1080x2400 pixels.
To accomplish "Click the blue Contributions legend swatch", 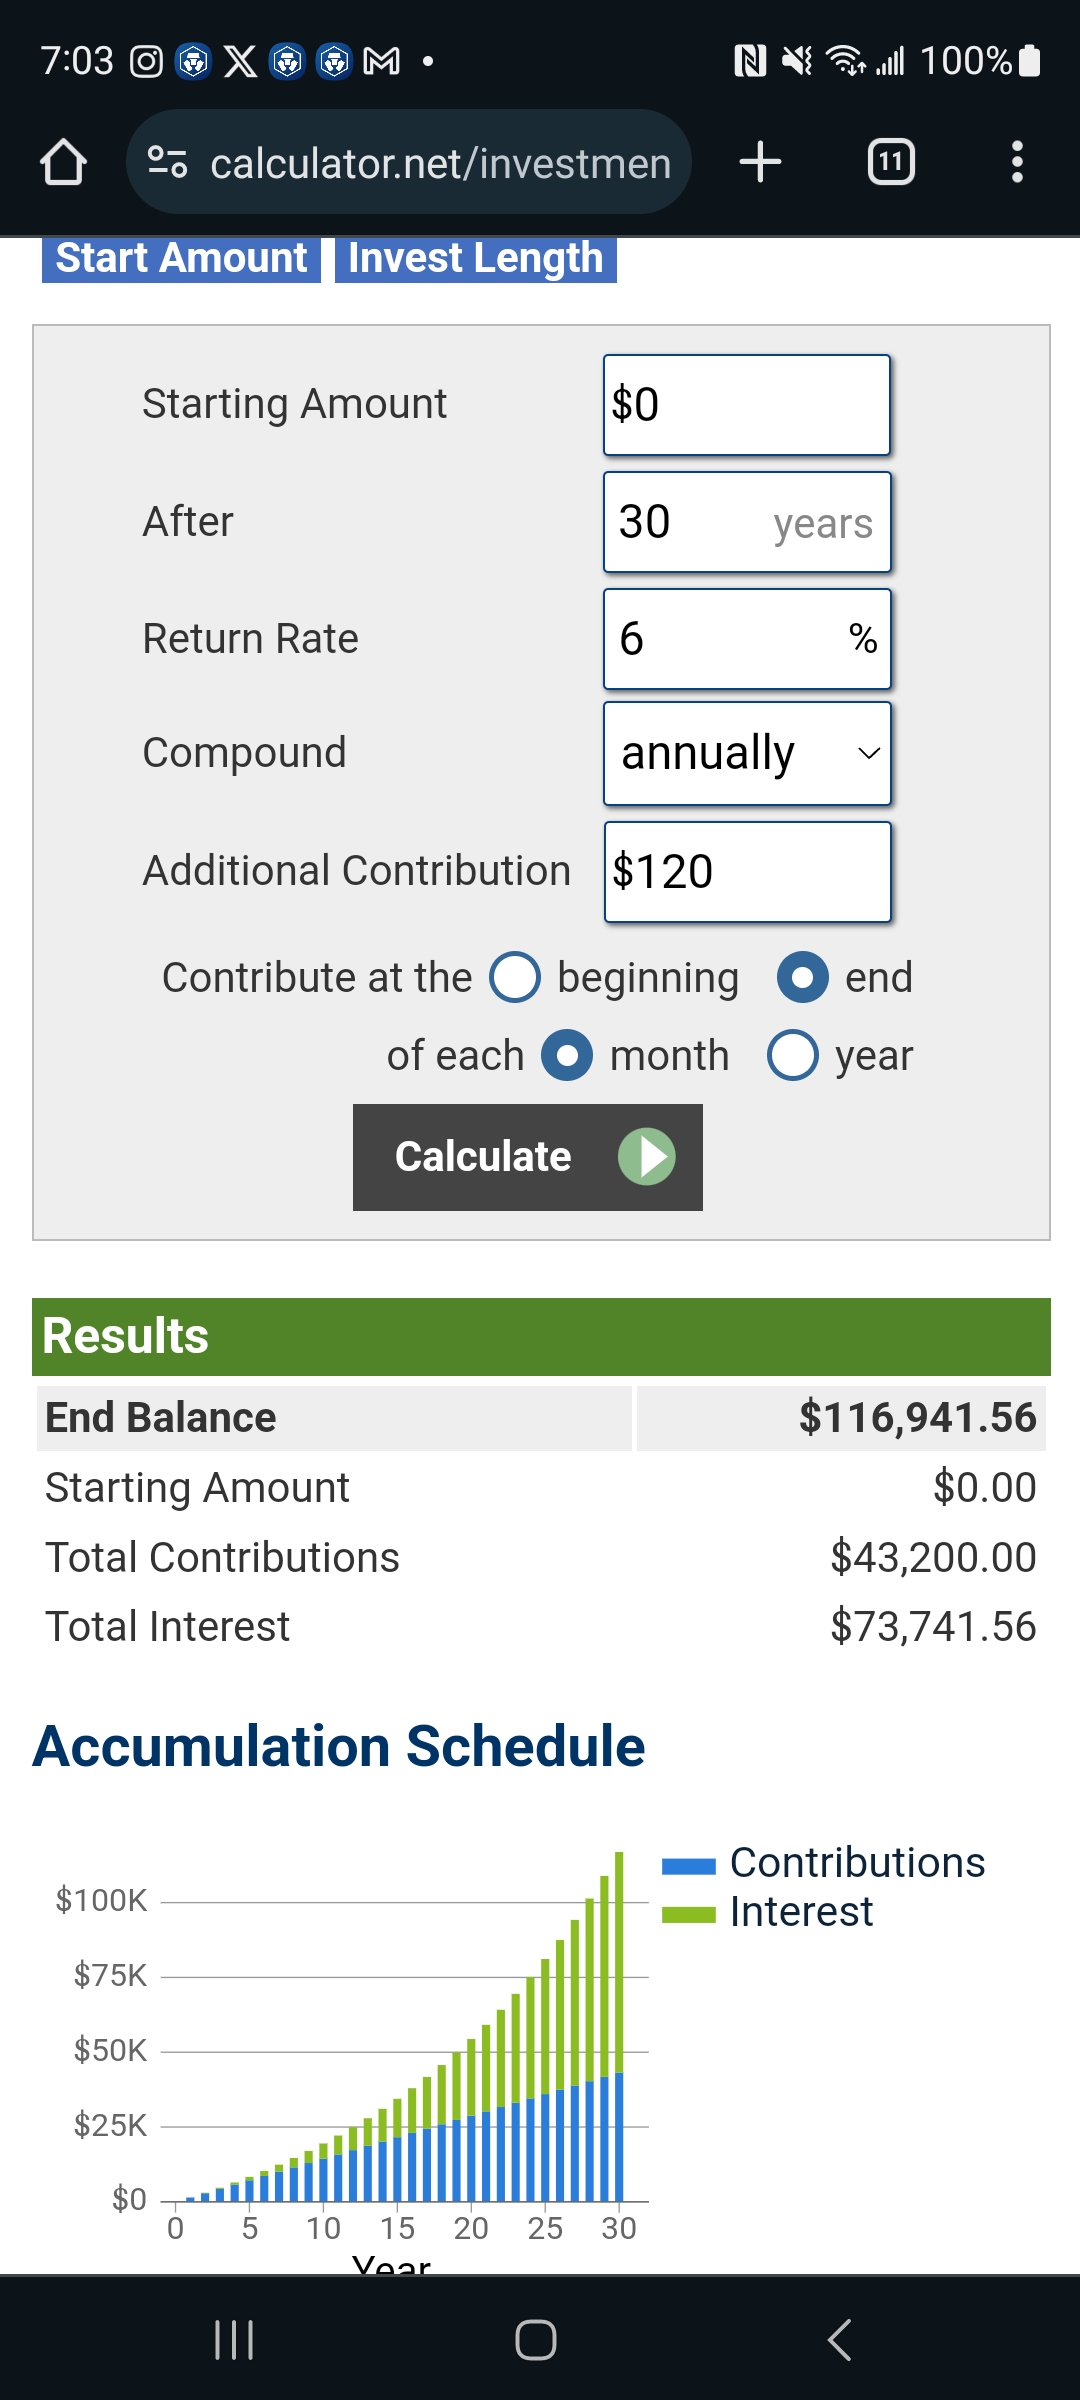I will click(688, 1866).
